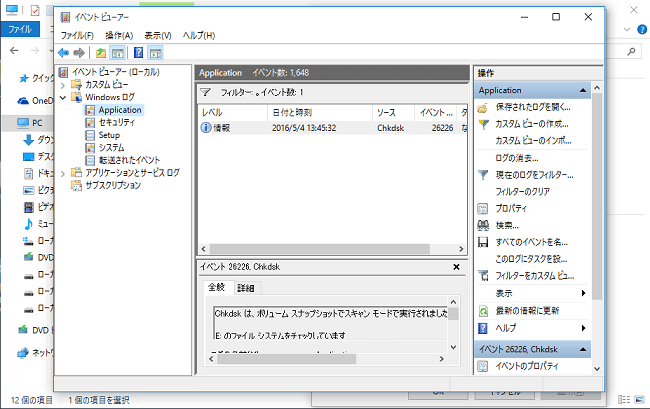This screenshot has width=650, height=409.
Task: Click 保存されたログを開く action
Action: click(533, 107)
